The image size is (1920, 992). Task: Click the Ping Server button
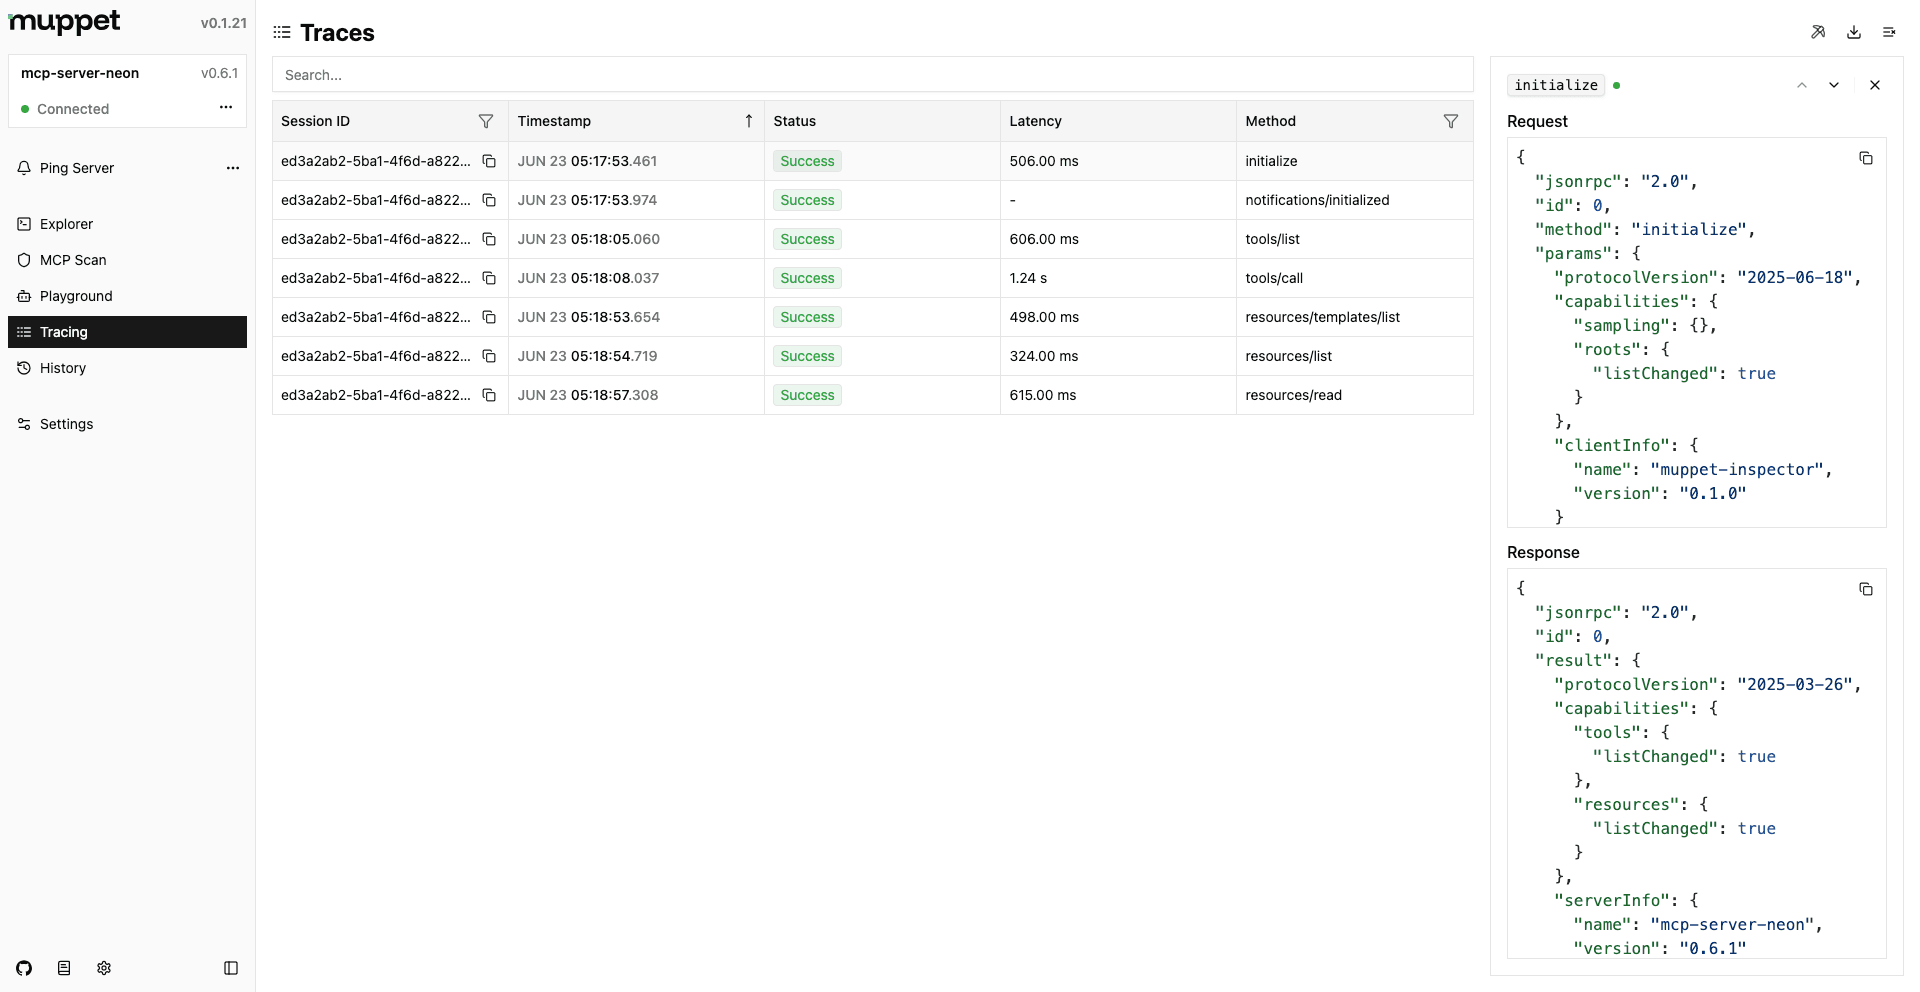coord(76,168)
